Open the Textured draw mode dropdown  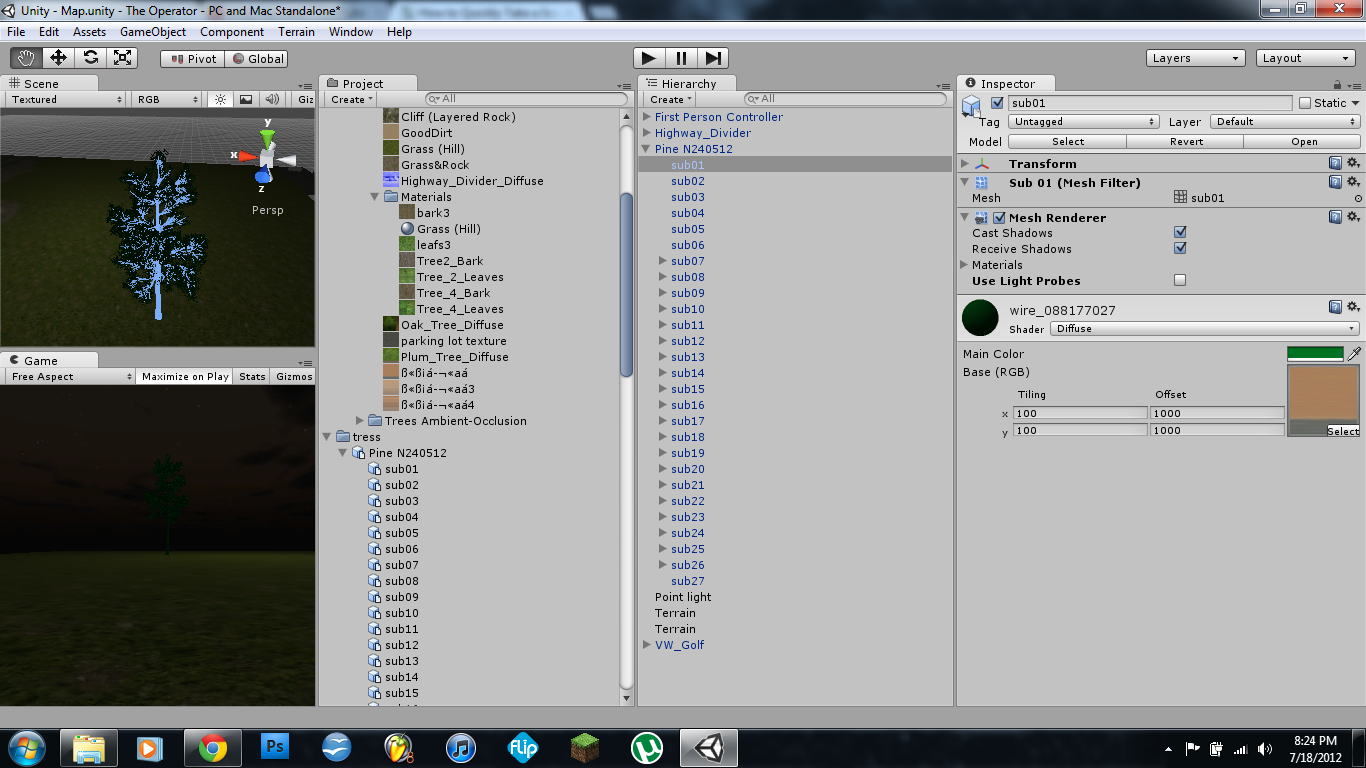click(66, 99)
